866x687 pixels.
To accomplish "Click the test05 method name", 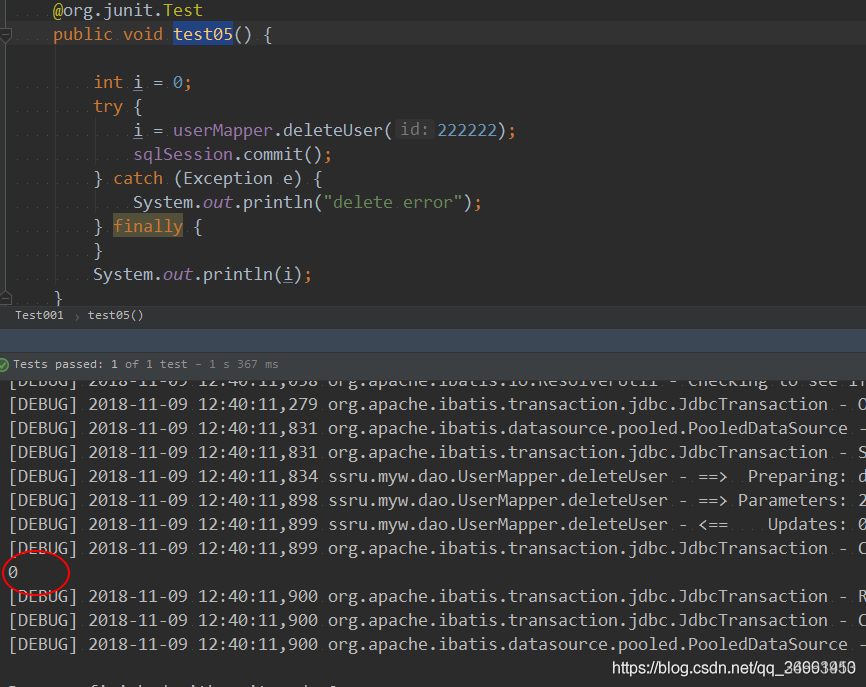I will pyautogui.click(x=203, y=34).
